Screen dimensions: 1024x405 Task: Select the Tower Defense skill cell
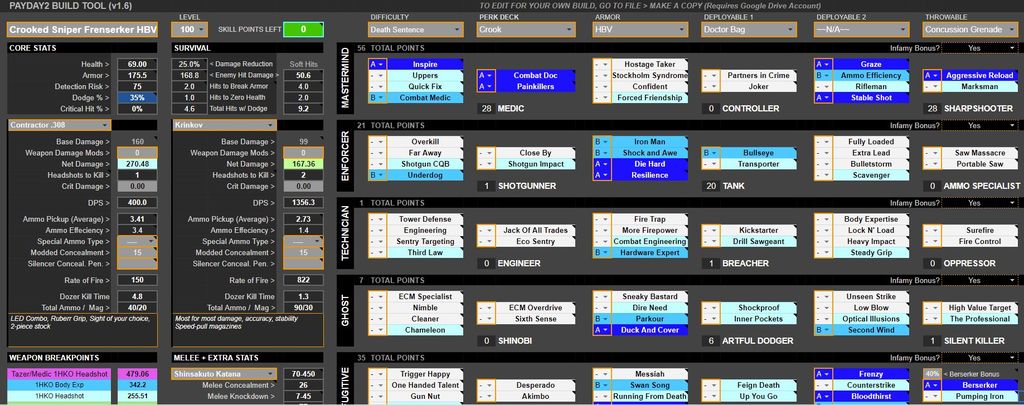pos(425,219)
